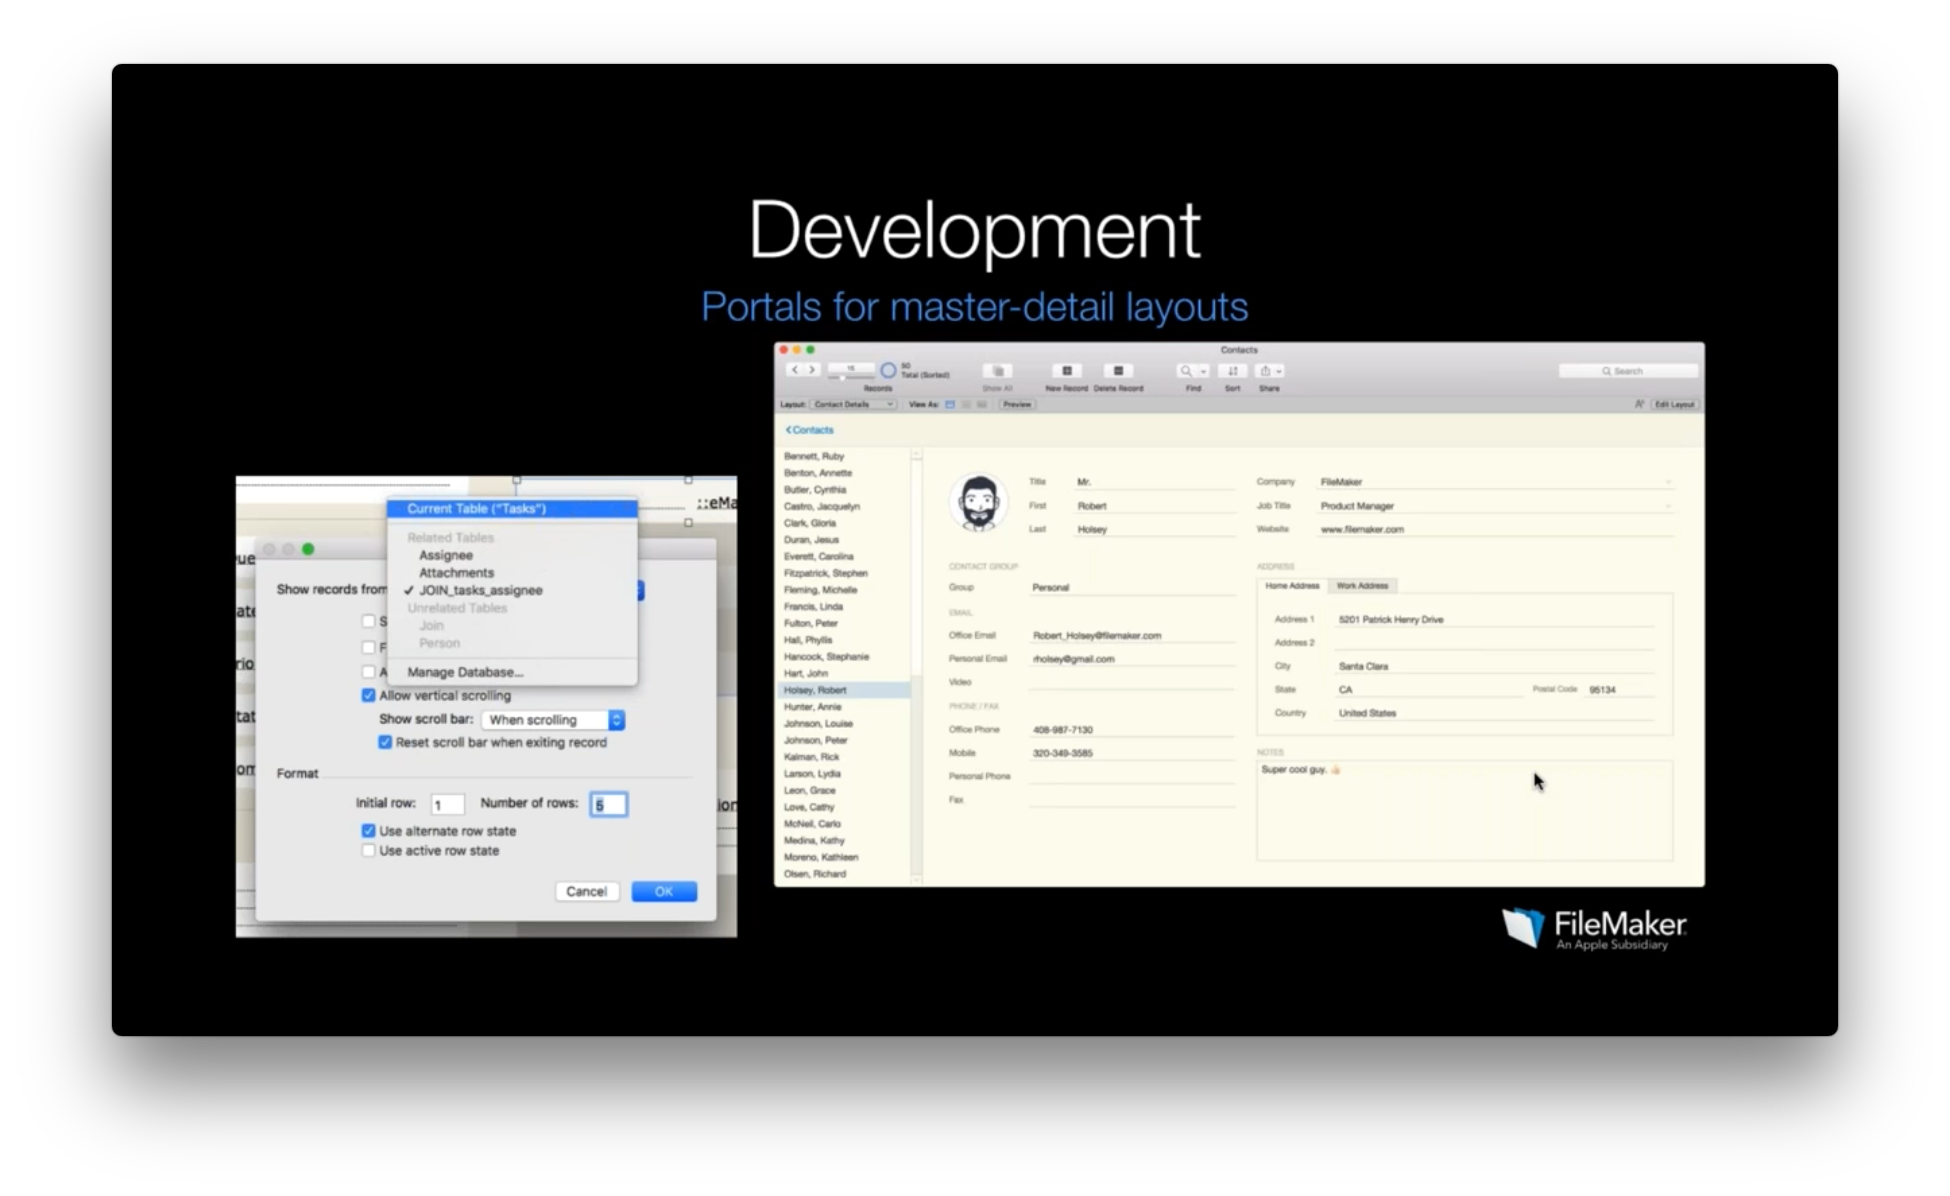Click the record number field
The height and width of the screenshot is (1196, 1950).
click(851, 368)
